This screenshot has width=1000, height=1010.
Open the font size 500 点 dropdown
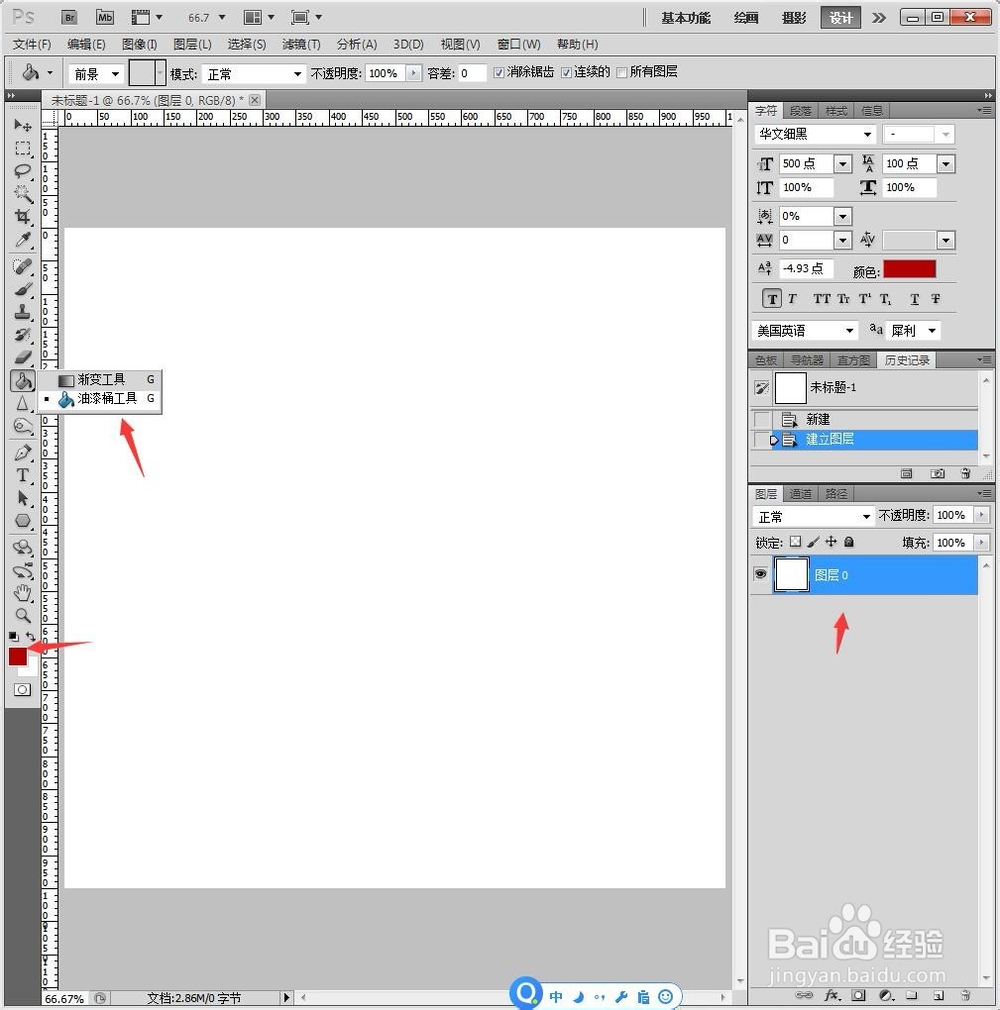[x=843, y=164]
